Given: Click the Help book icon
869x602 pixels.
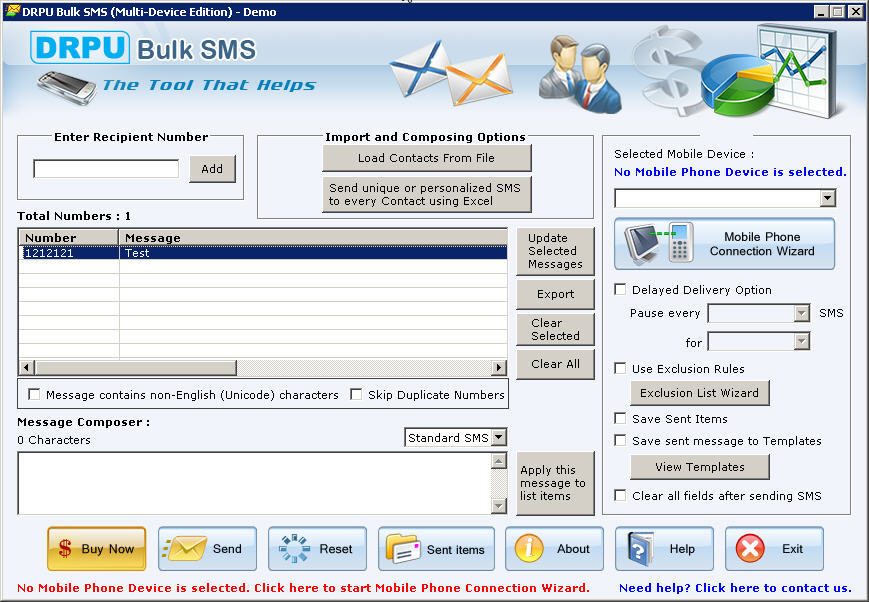Looking at the screenshot, I should (x=640, y=549).
